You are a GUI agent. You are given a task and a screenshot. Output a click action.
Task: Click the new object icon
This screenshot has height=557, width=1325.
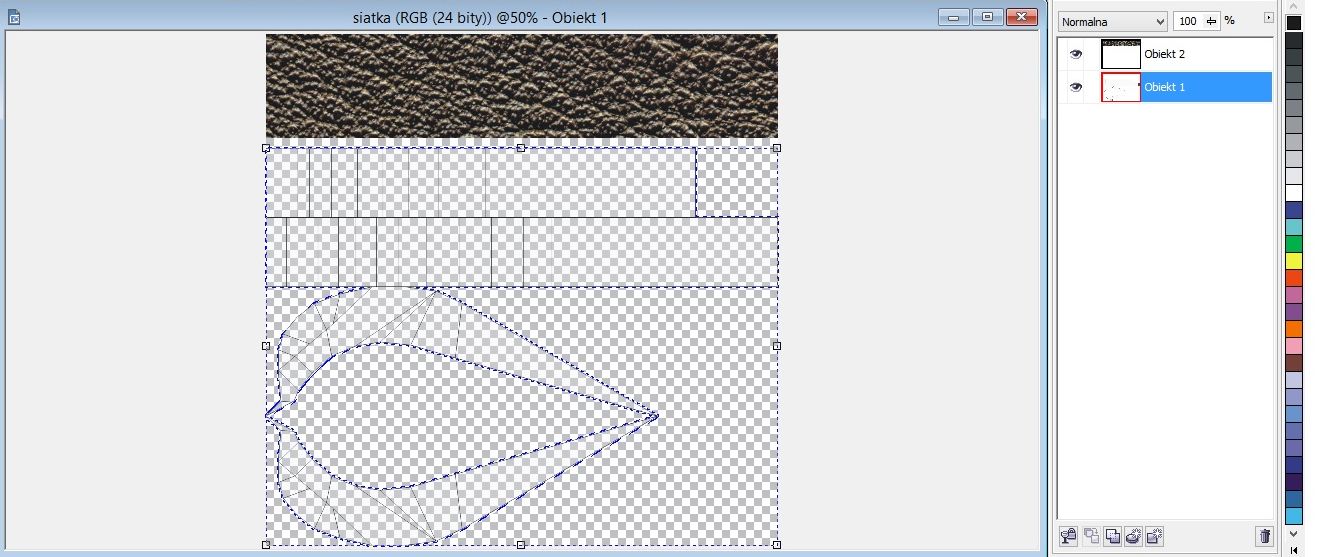click(1154, 537)
